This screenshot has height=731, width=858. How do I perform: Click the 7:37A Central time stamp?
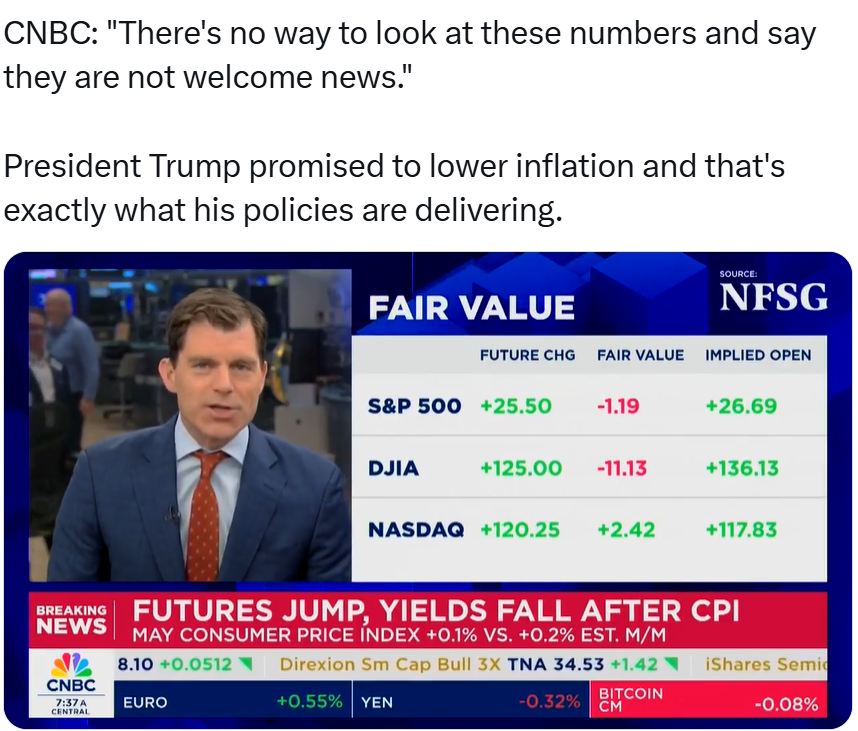pos(71,706)
